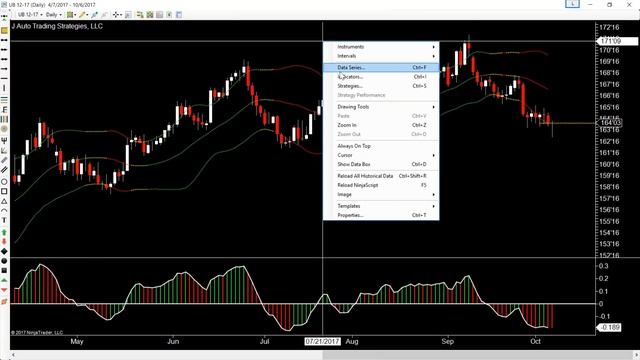Open the cursor crosshair tool in toolbar
The height and width of the screenshot is (360, 640).
[117, 15]
